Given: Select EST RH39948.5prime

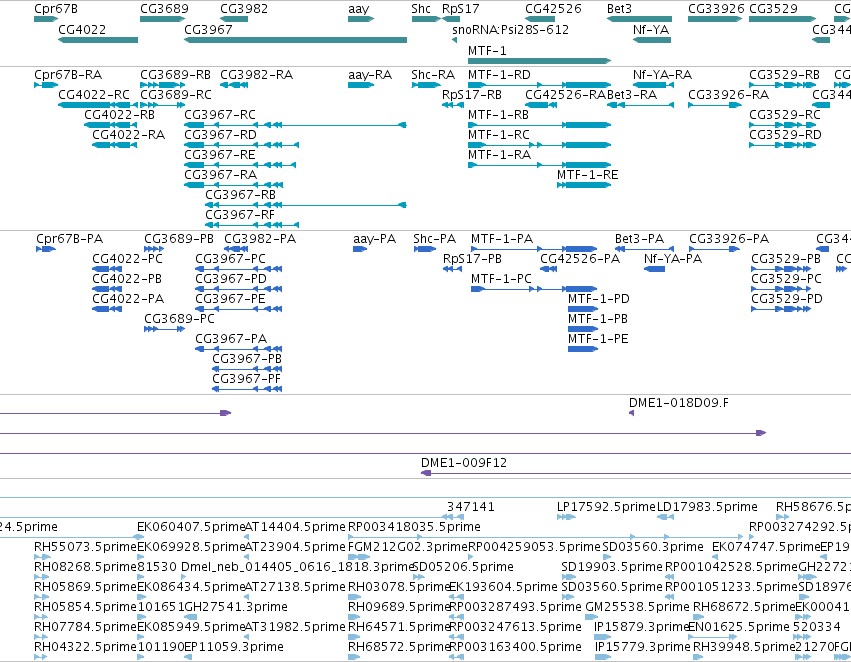Looking at the screenshot, I should click(744, 647).
